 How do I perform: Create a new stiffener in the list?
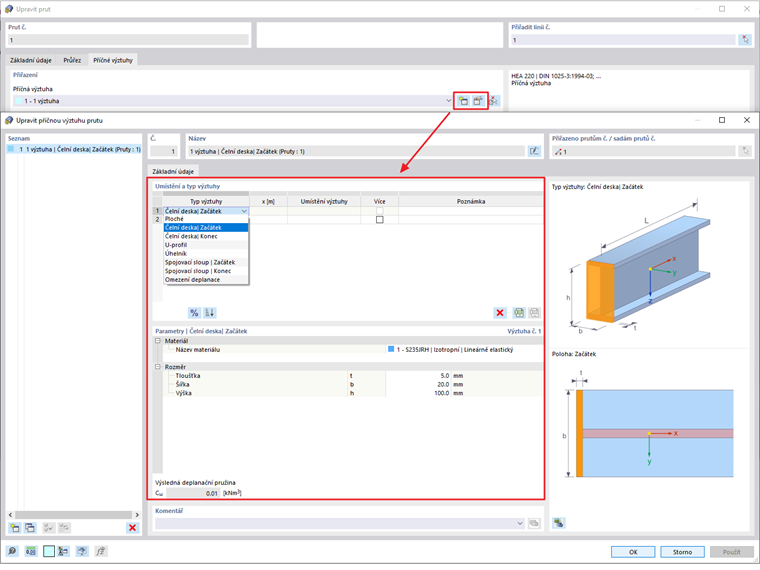tap(15, 528)
